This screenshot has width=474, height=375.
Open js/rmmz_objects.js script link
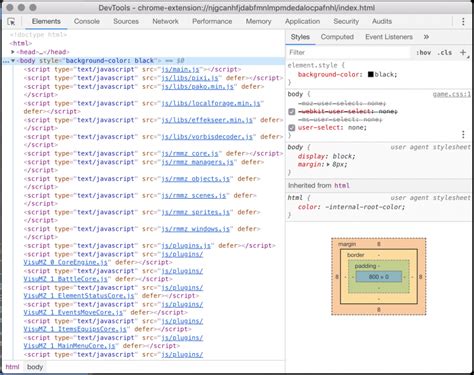(196, 179)
